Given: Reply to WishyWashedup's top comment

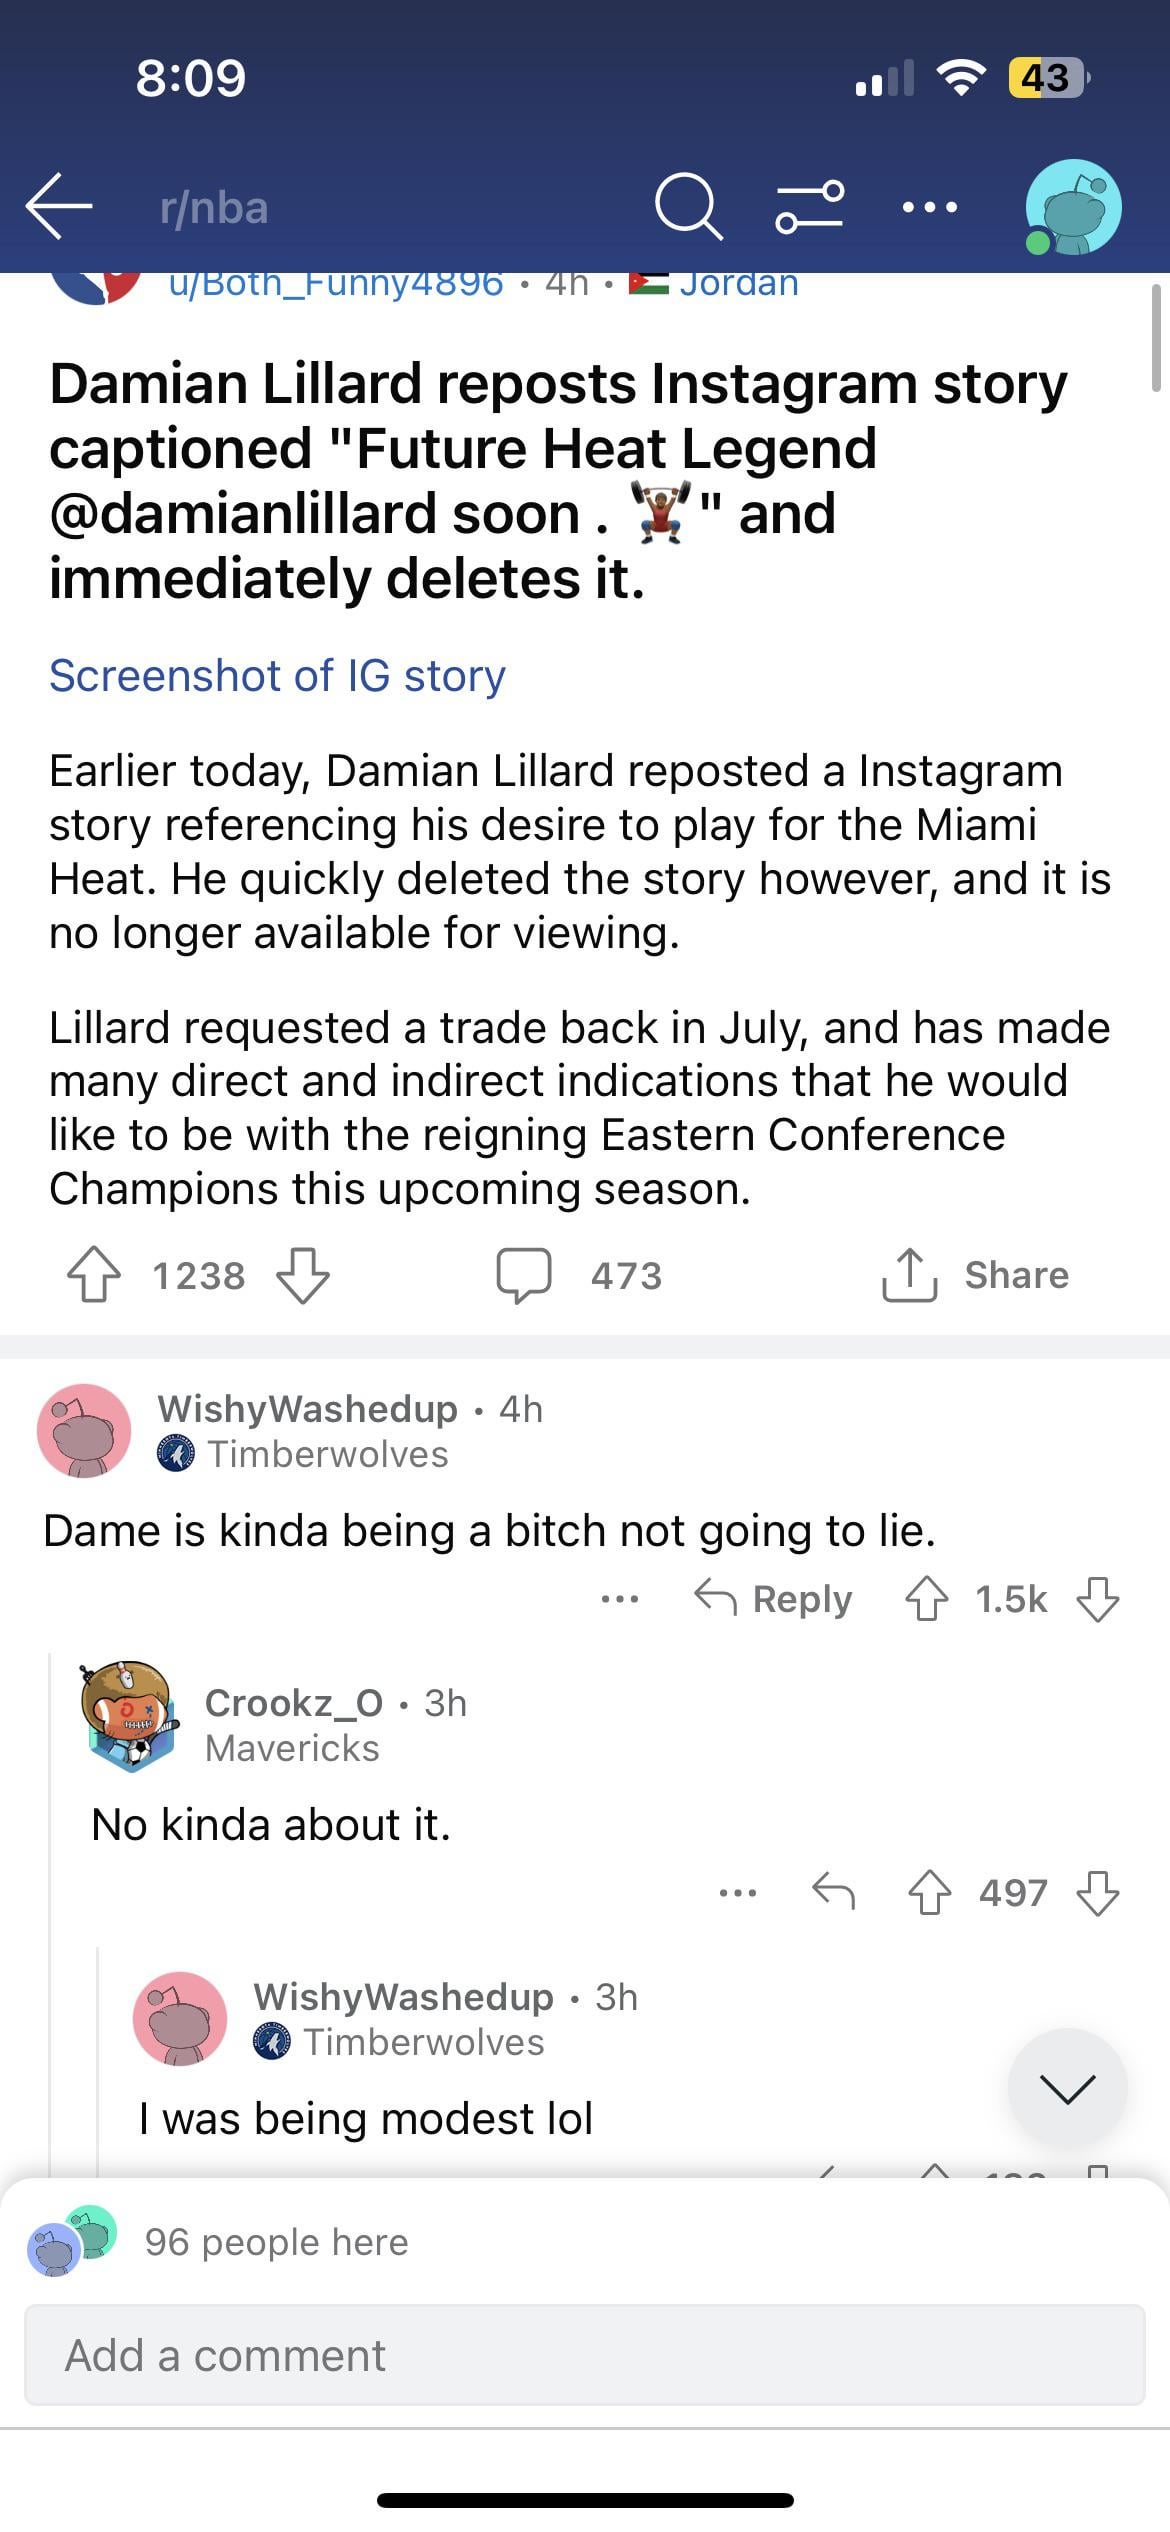Looking at the screenshot, I should pyautogui.click(x=774, y=1599).
